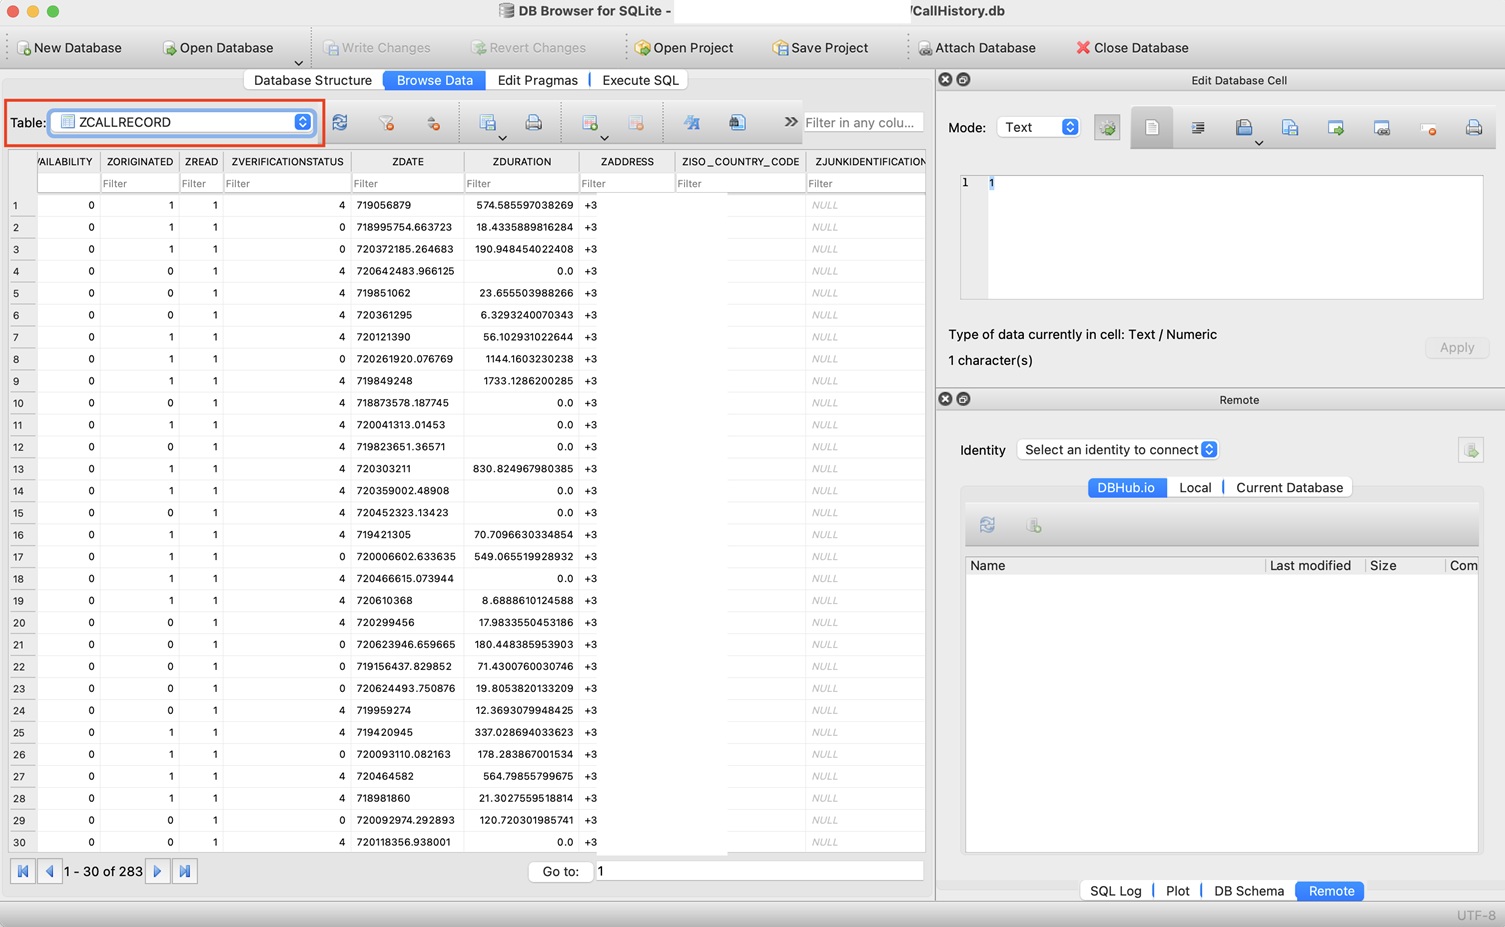Click the open-drawer icon in cell editor toolbar
Screen dimensions: 1505x927
1244,127
